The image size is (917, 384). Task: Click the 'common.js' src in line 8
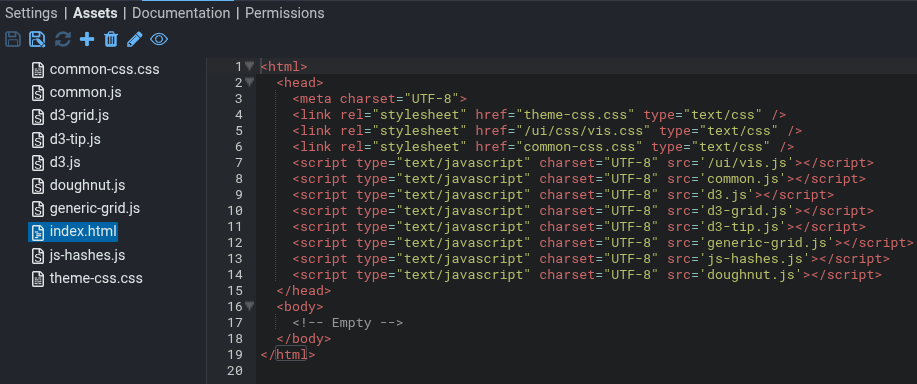pos(743,178)
